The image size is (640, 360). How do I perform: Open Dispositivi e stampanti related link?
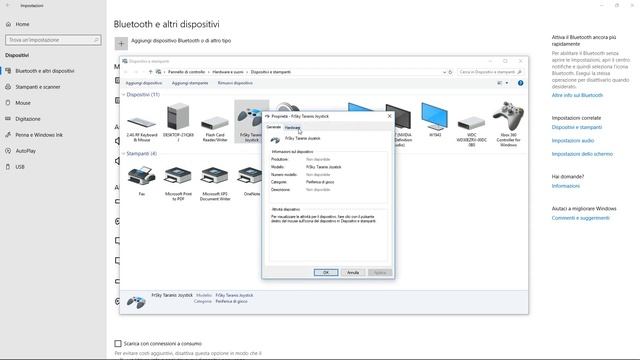point(577,127)
